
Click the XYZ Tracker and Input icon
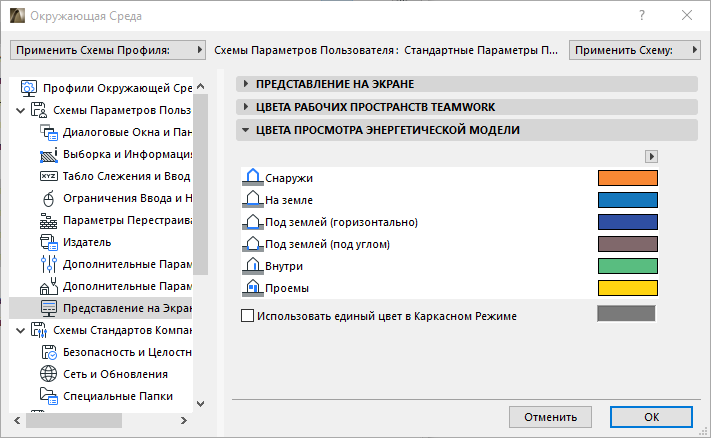49,176
